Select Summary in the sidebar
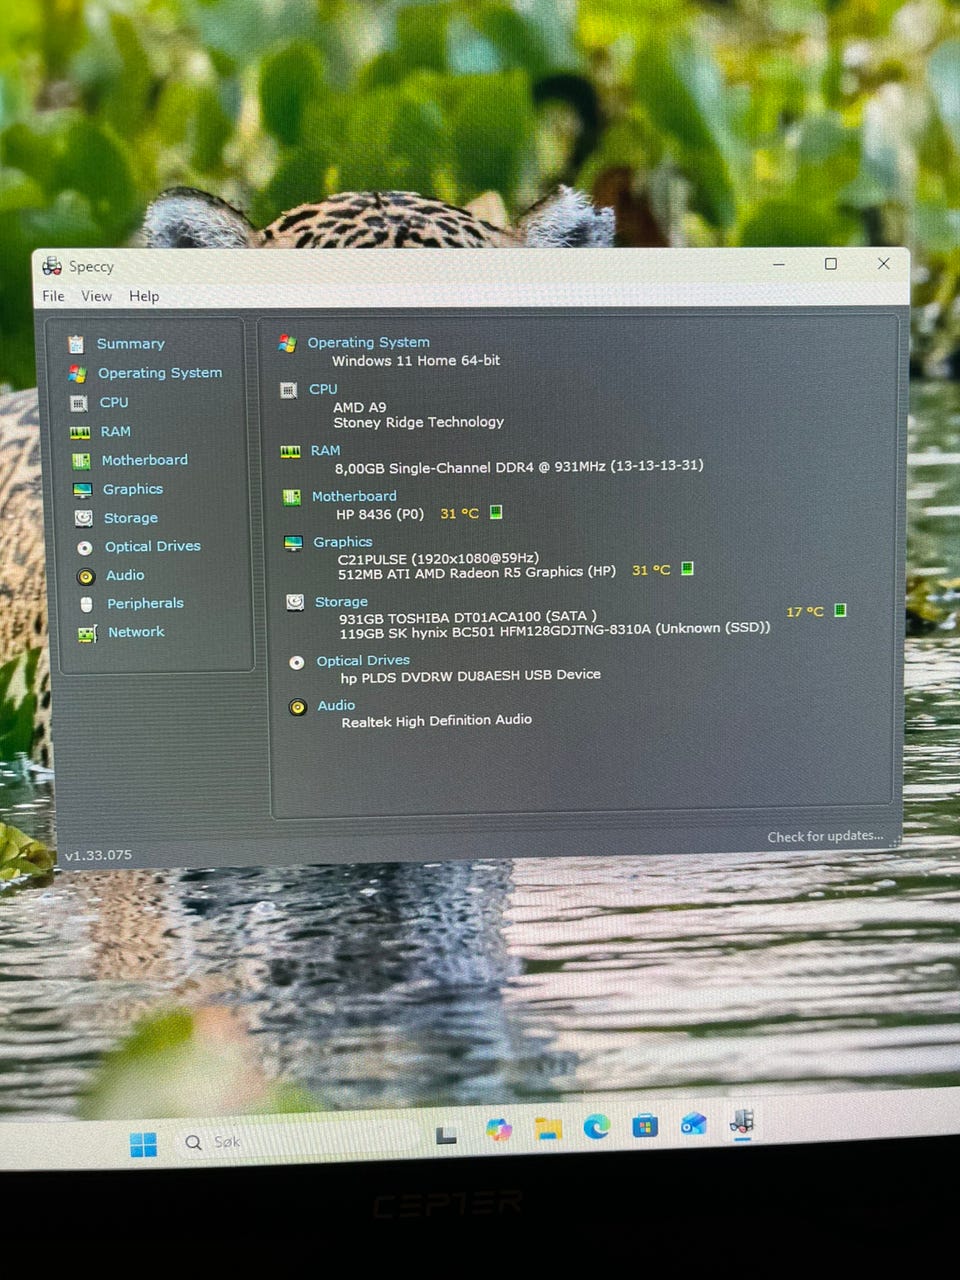 130,344
